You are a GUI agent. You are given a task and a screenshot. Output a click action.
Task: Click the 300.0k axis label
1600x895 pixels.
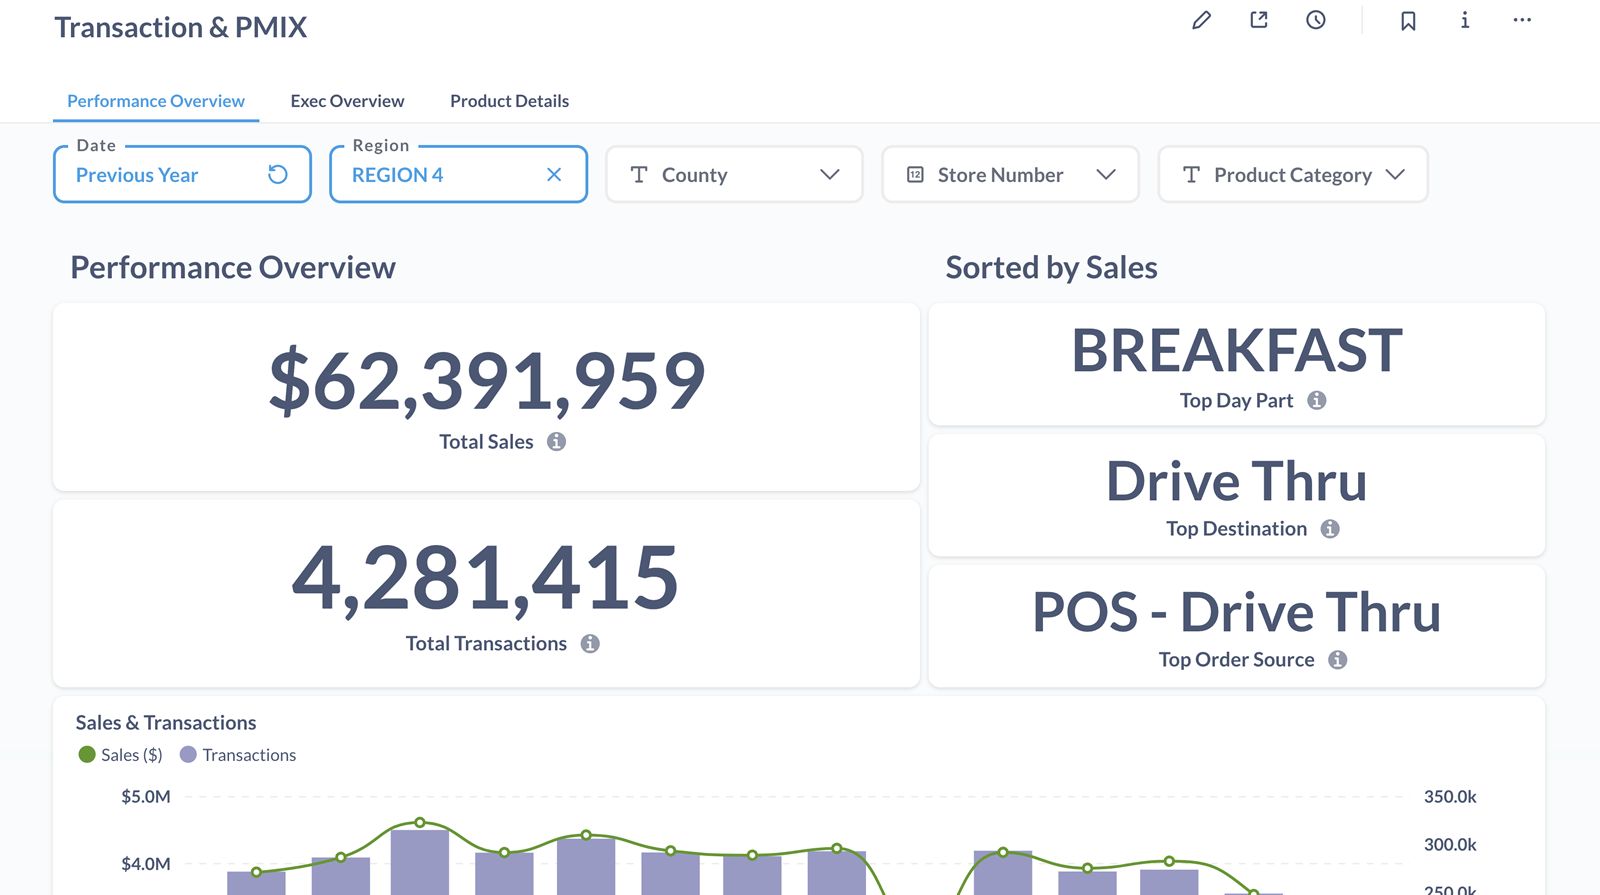[x=1450, y=845]
